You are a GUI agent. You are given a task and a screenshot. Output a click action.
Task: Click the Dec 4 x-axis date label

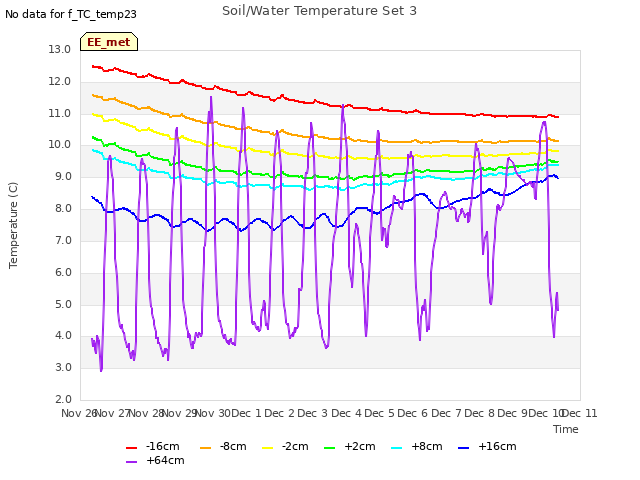click(347, 413)
